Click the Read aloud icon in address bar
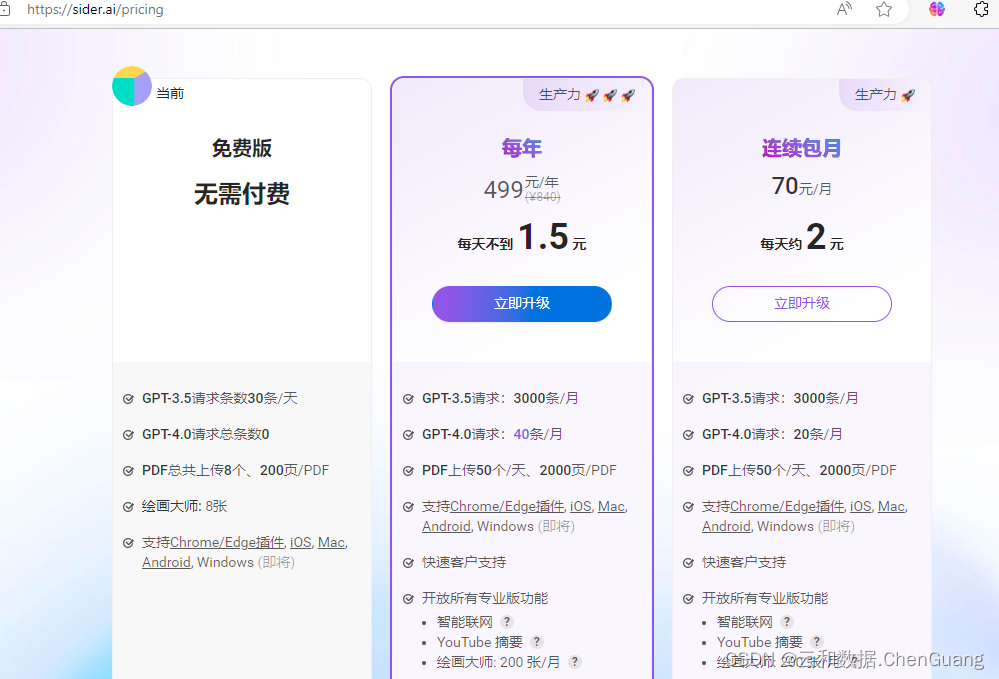 [844, 9]
